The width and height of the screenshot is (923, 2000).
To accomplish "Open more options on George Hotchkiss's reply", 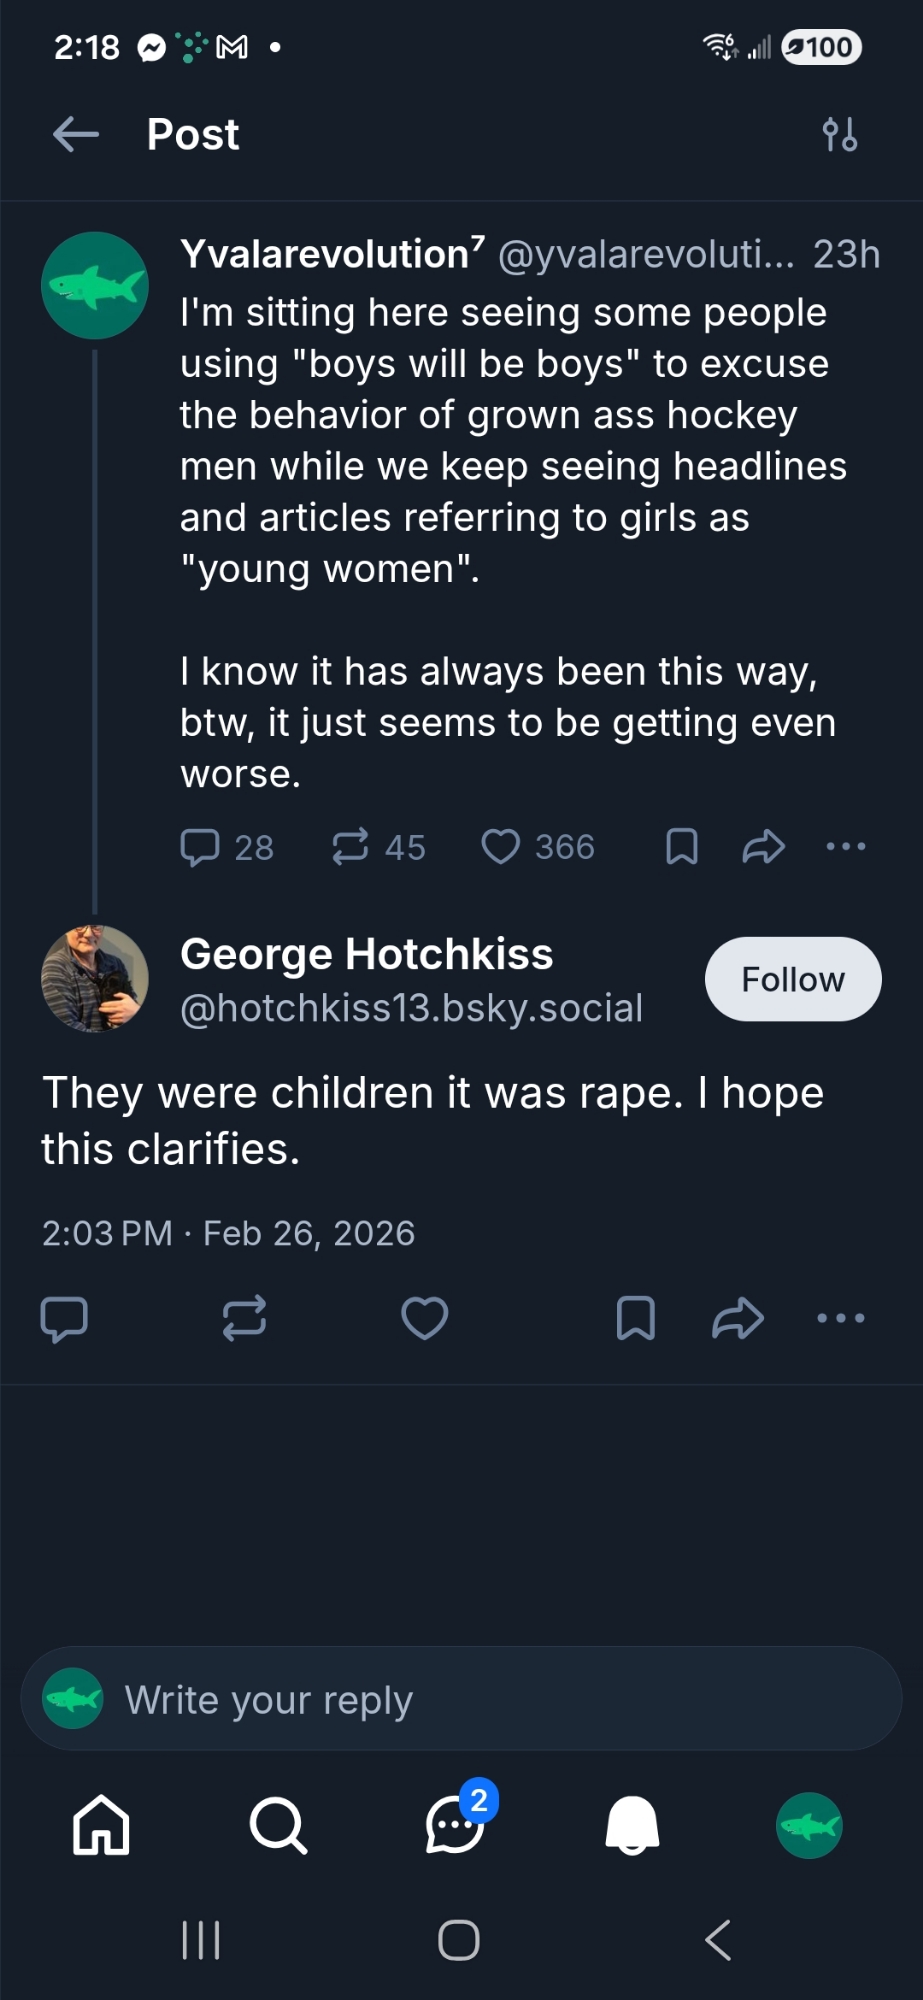I will point(841,1318).
